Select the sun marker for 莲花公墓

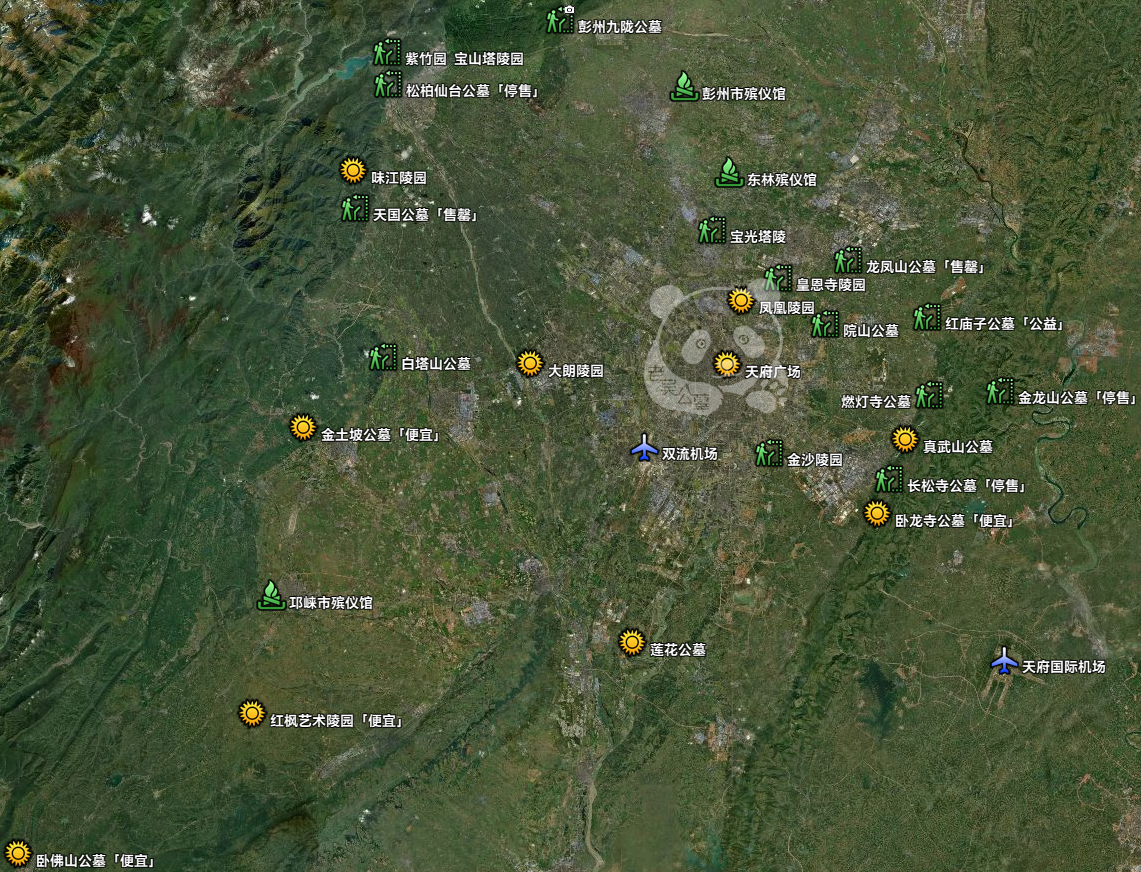tap(631, 642)
